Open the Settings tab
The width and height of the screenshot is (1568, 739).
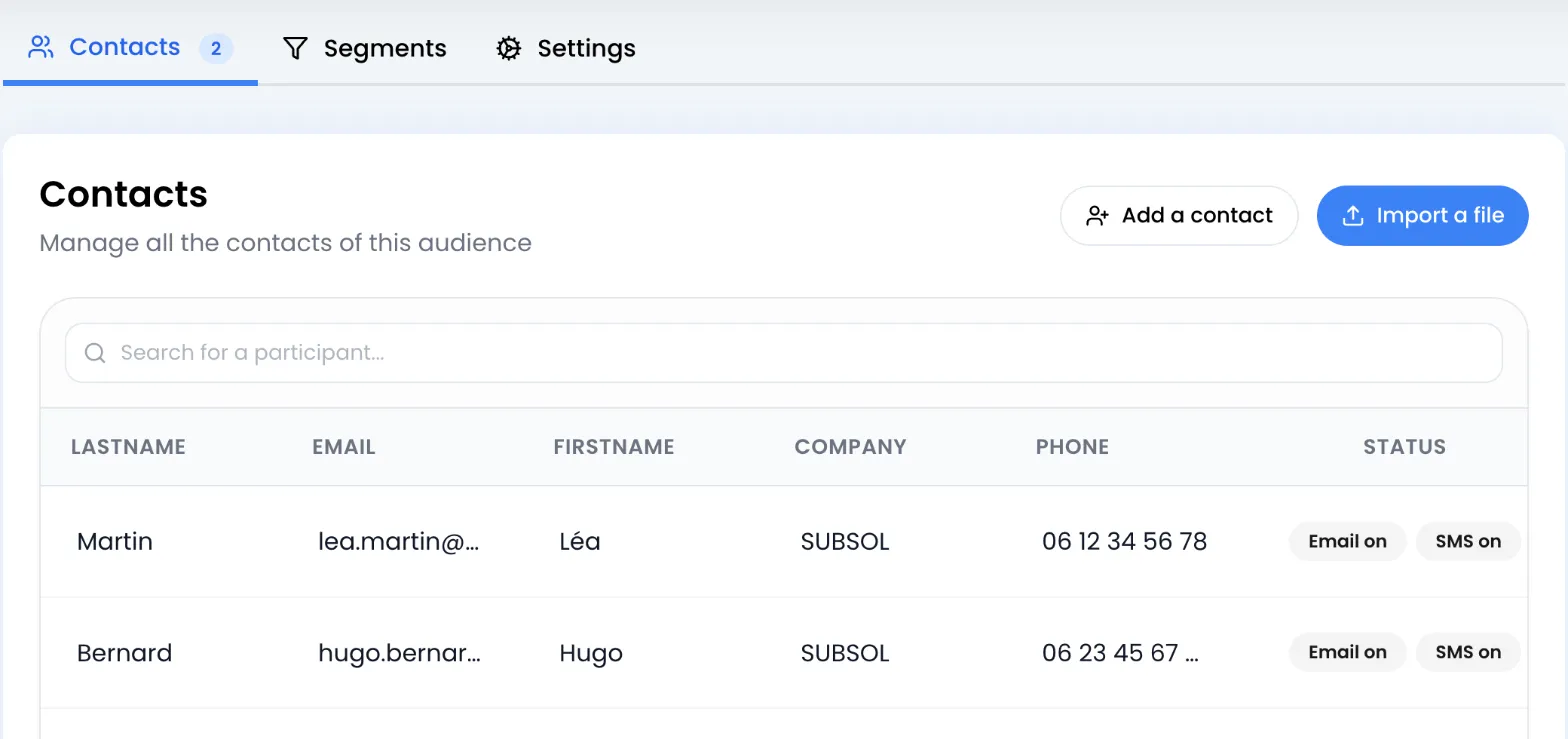pyautogui.click(x=566, y=48)
